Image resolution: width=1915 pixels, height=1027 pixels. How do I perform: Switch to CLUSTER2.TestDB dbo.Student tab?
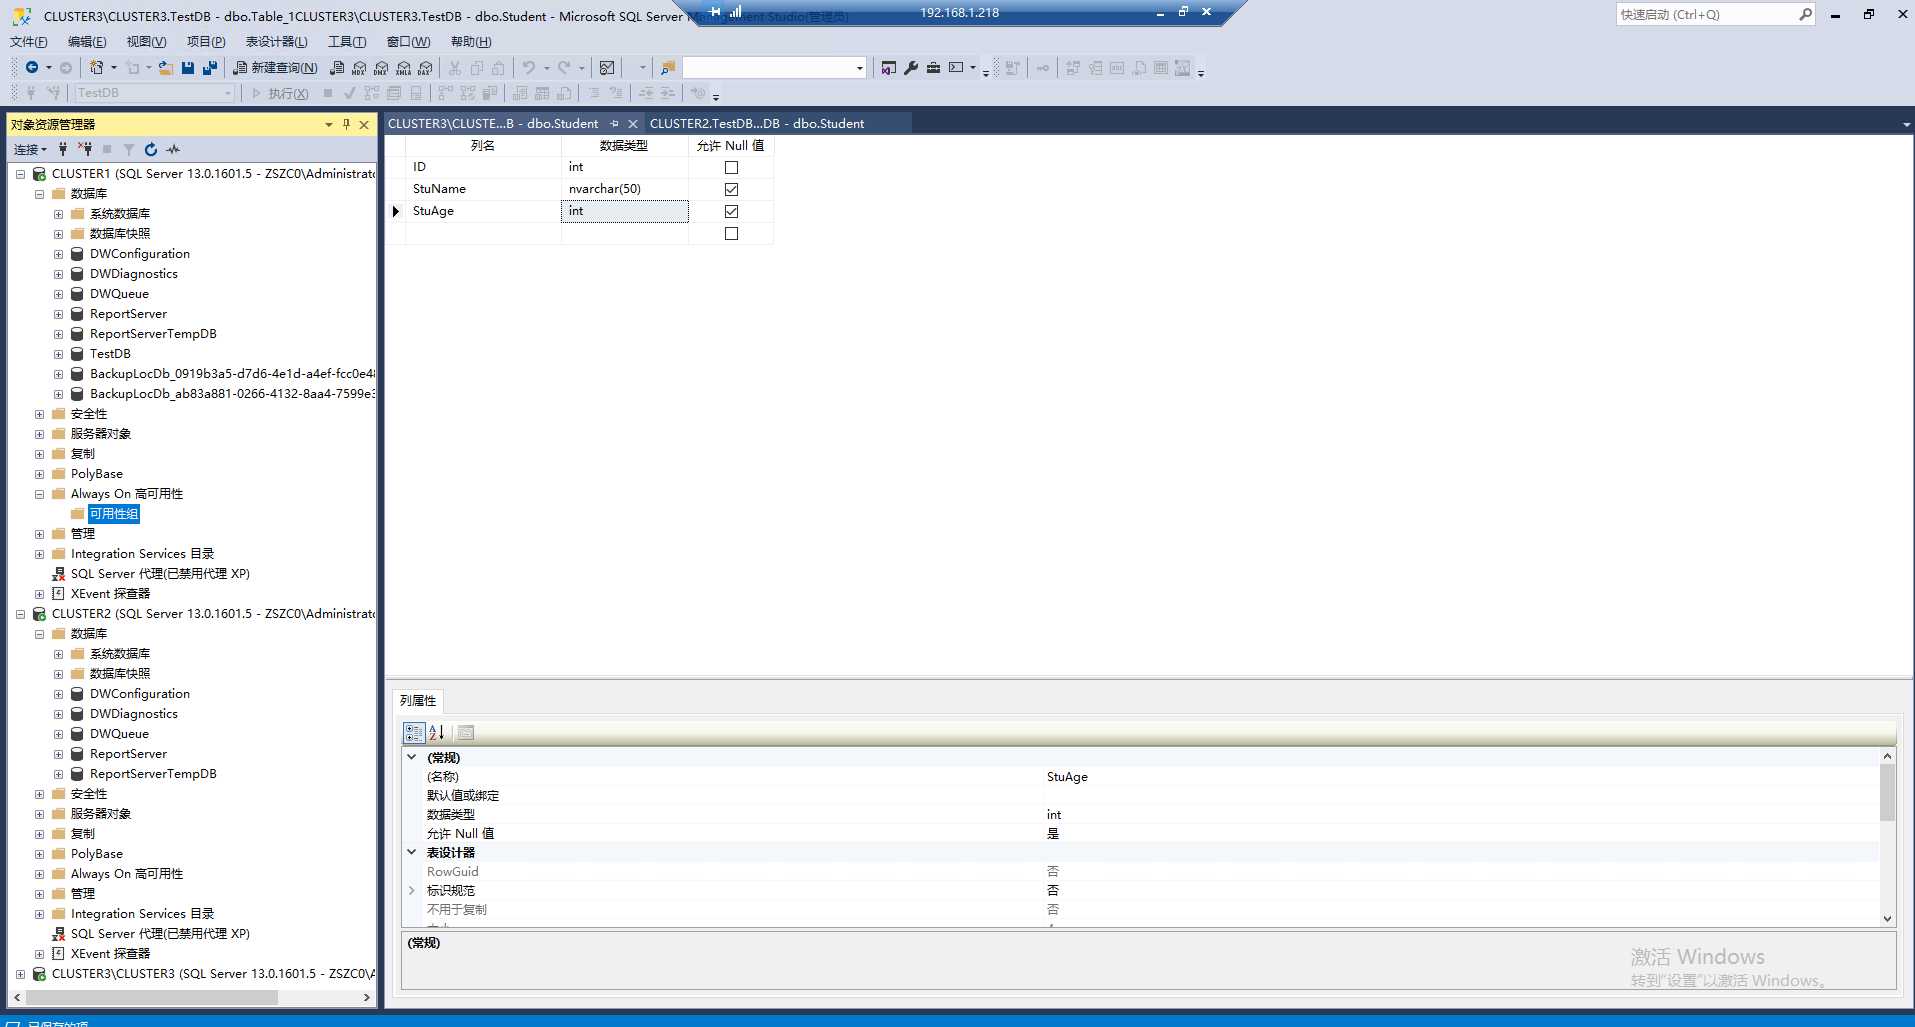[x=757, y=124]
